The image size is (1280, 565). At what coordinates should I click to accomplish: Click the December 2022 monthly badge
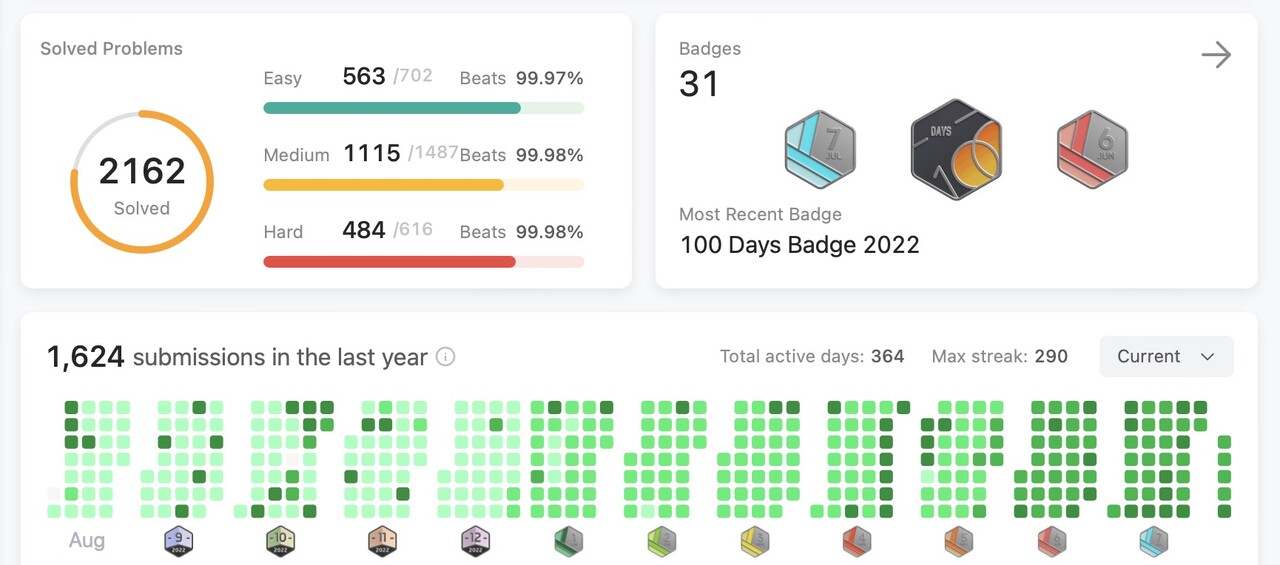tap(475, 542)
